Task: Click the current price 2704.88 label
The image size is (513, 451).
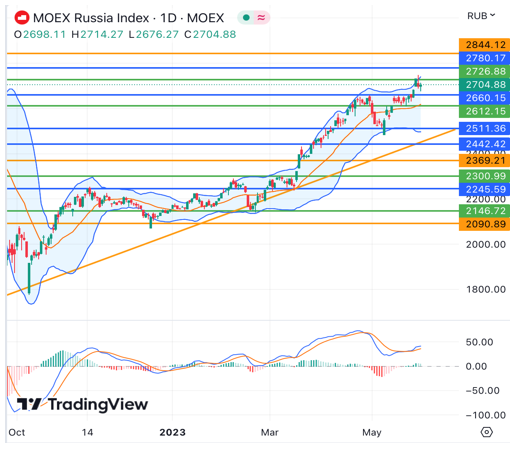Action: coord(484,85)
